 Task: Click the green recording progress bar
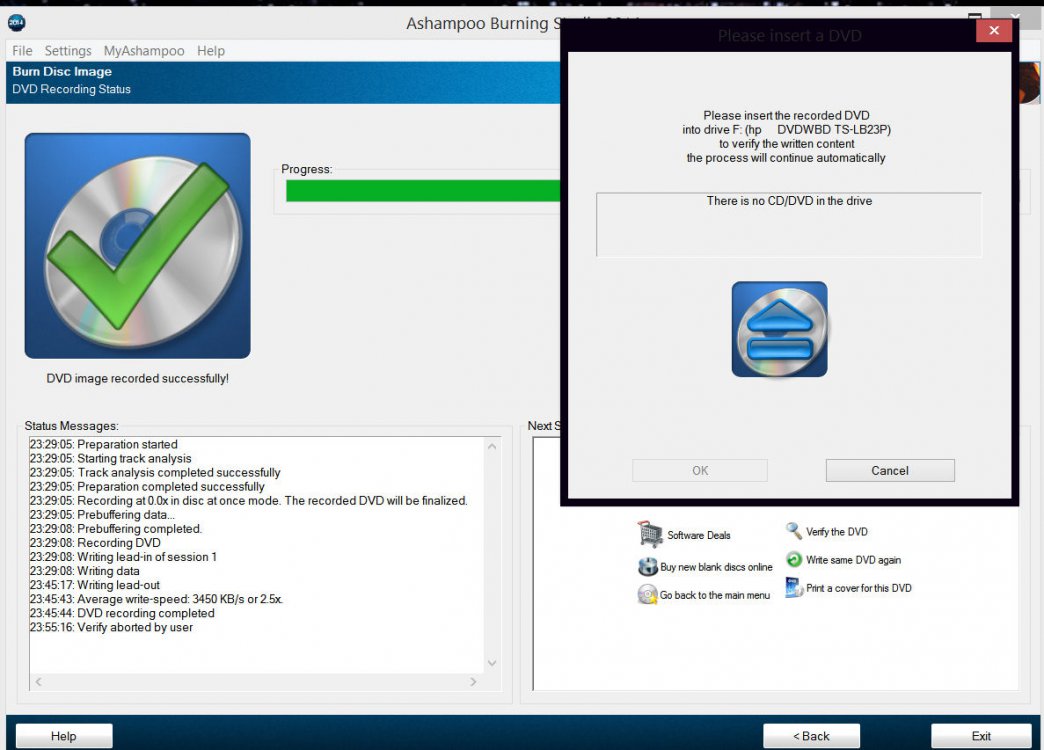point(422,191)
